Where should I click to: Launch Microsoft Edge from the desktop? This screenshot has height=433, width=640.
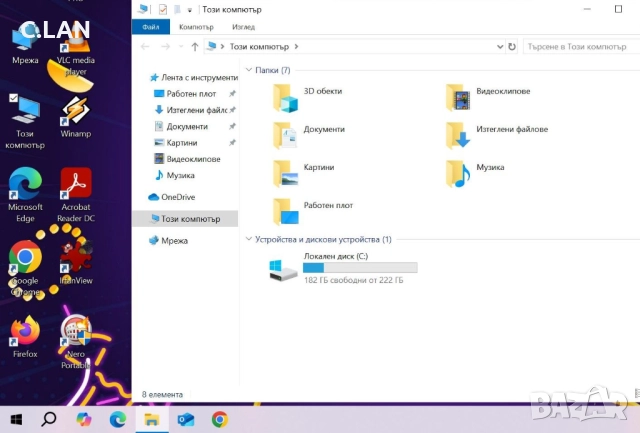(25, 195)
